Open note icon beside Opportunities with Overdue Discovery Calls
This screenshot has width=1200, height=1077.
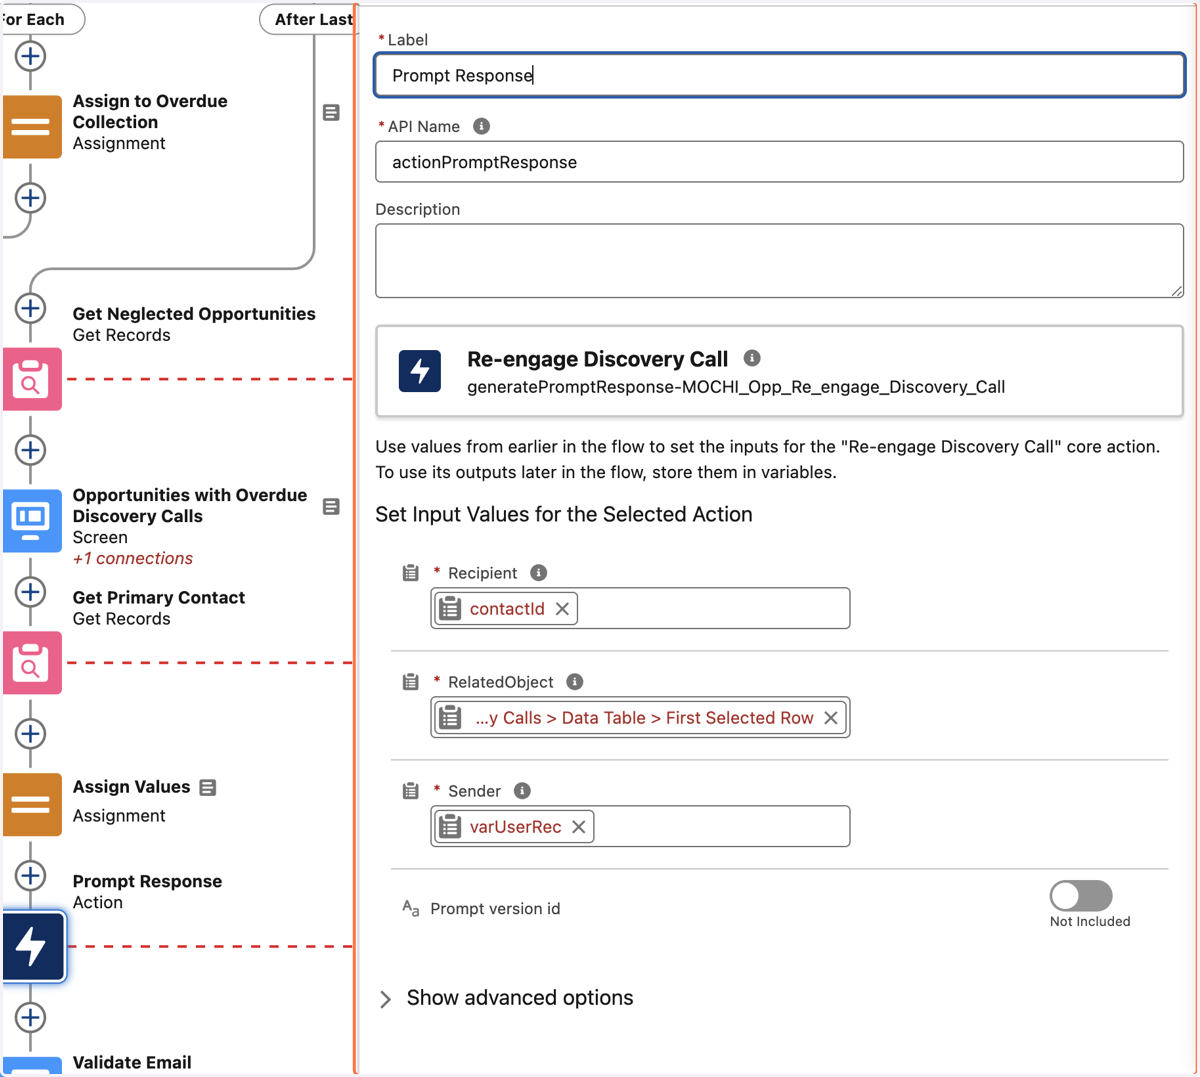point(331,507)
